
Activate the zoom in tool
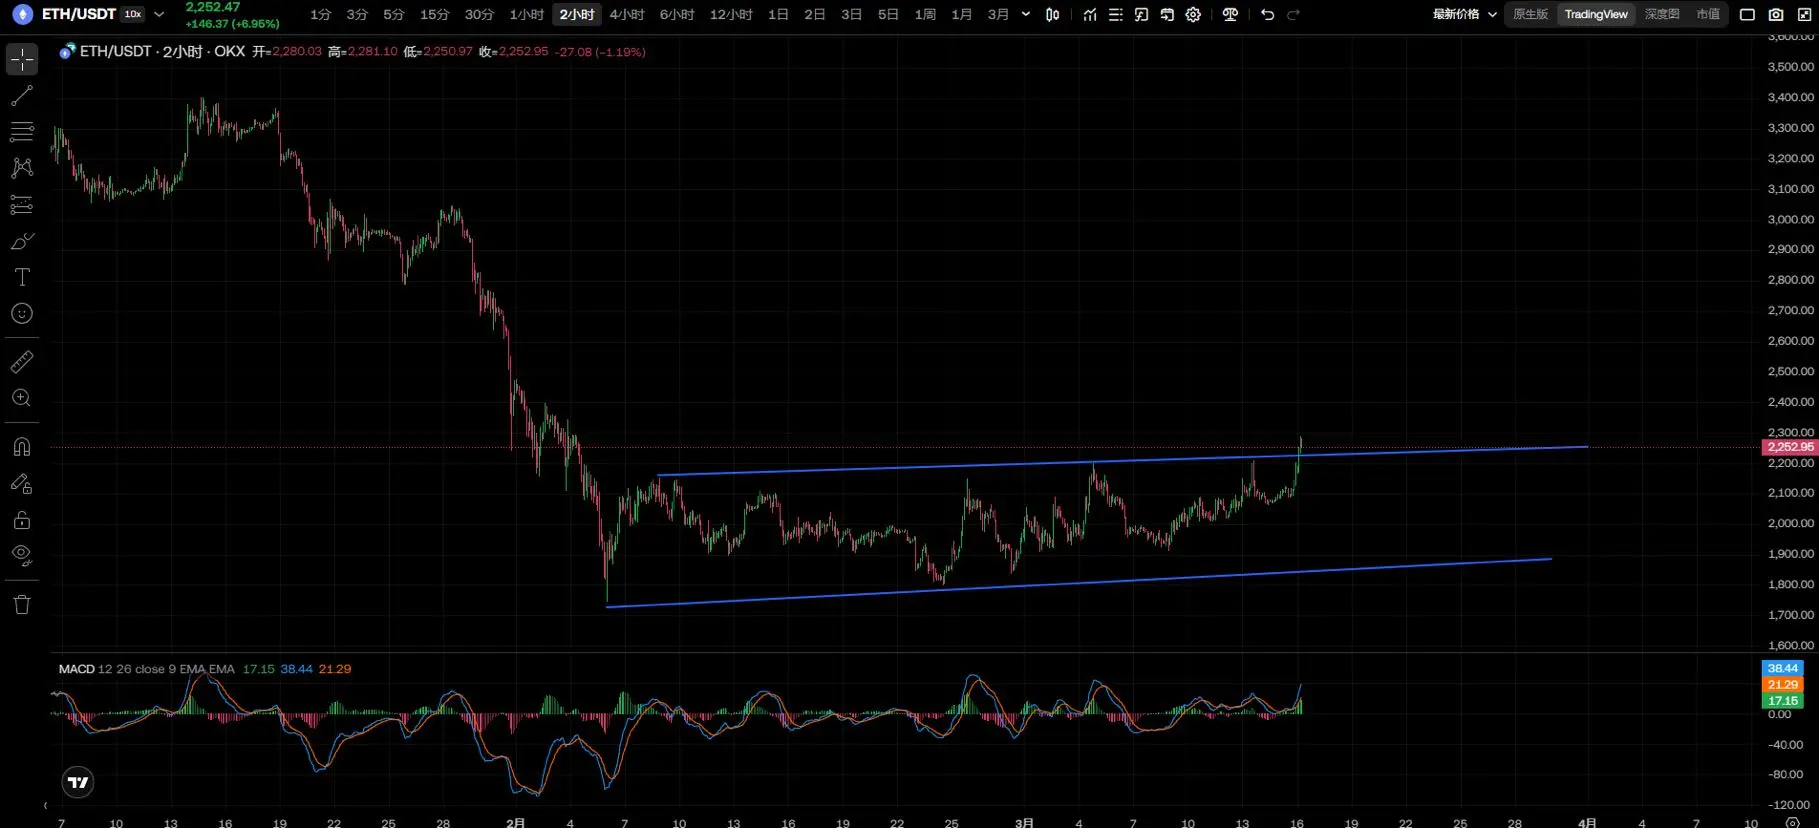click(22, 398)
